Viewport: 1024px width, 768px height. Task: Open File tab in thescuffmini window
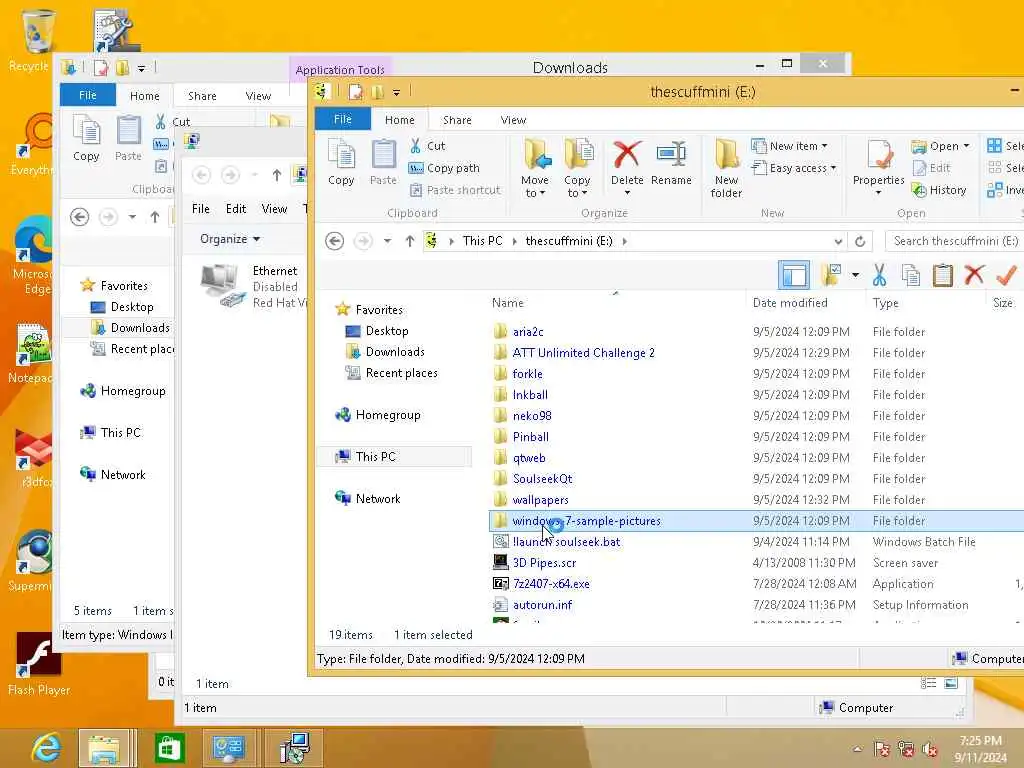coord(343,119)
